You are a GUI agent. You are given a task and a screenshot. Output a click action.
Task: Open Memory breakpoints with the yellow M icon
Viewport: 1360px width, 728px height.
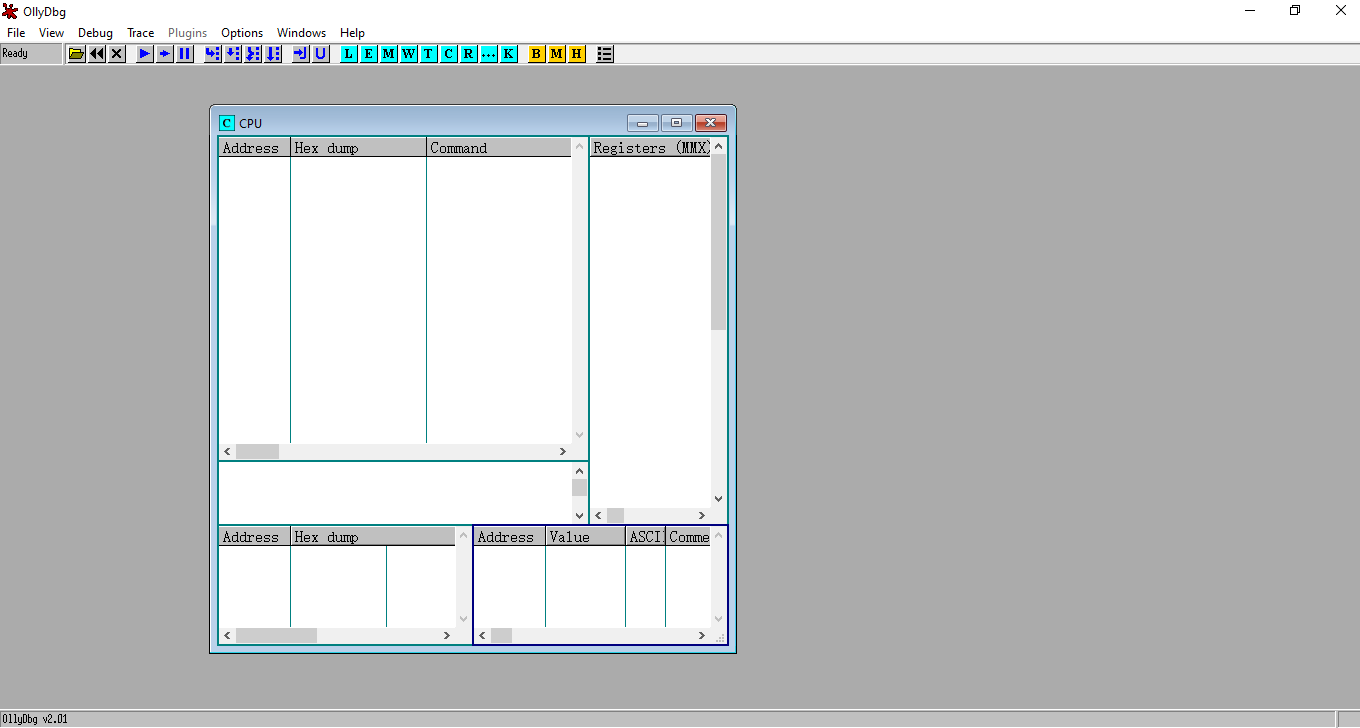(557, 54)
